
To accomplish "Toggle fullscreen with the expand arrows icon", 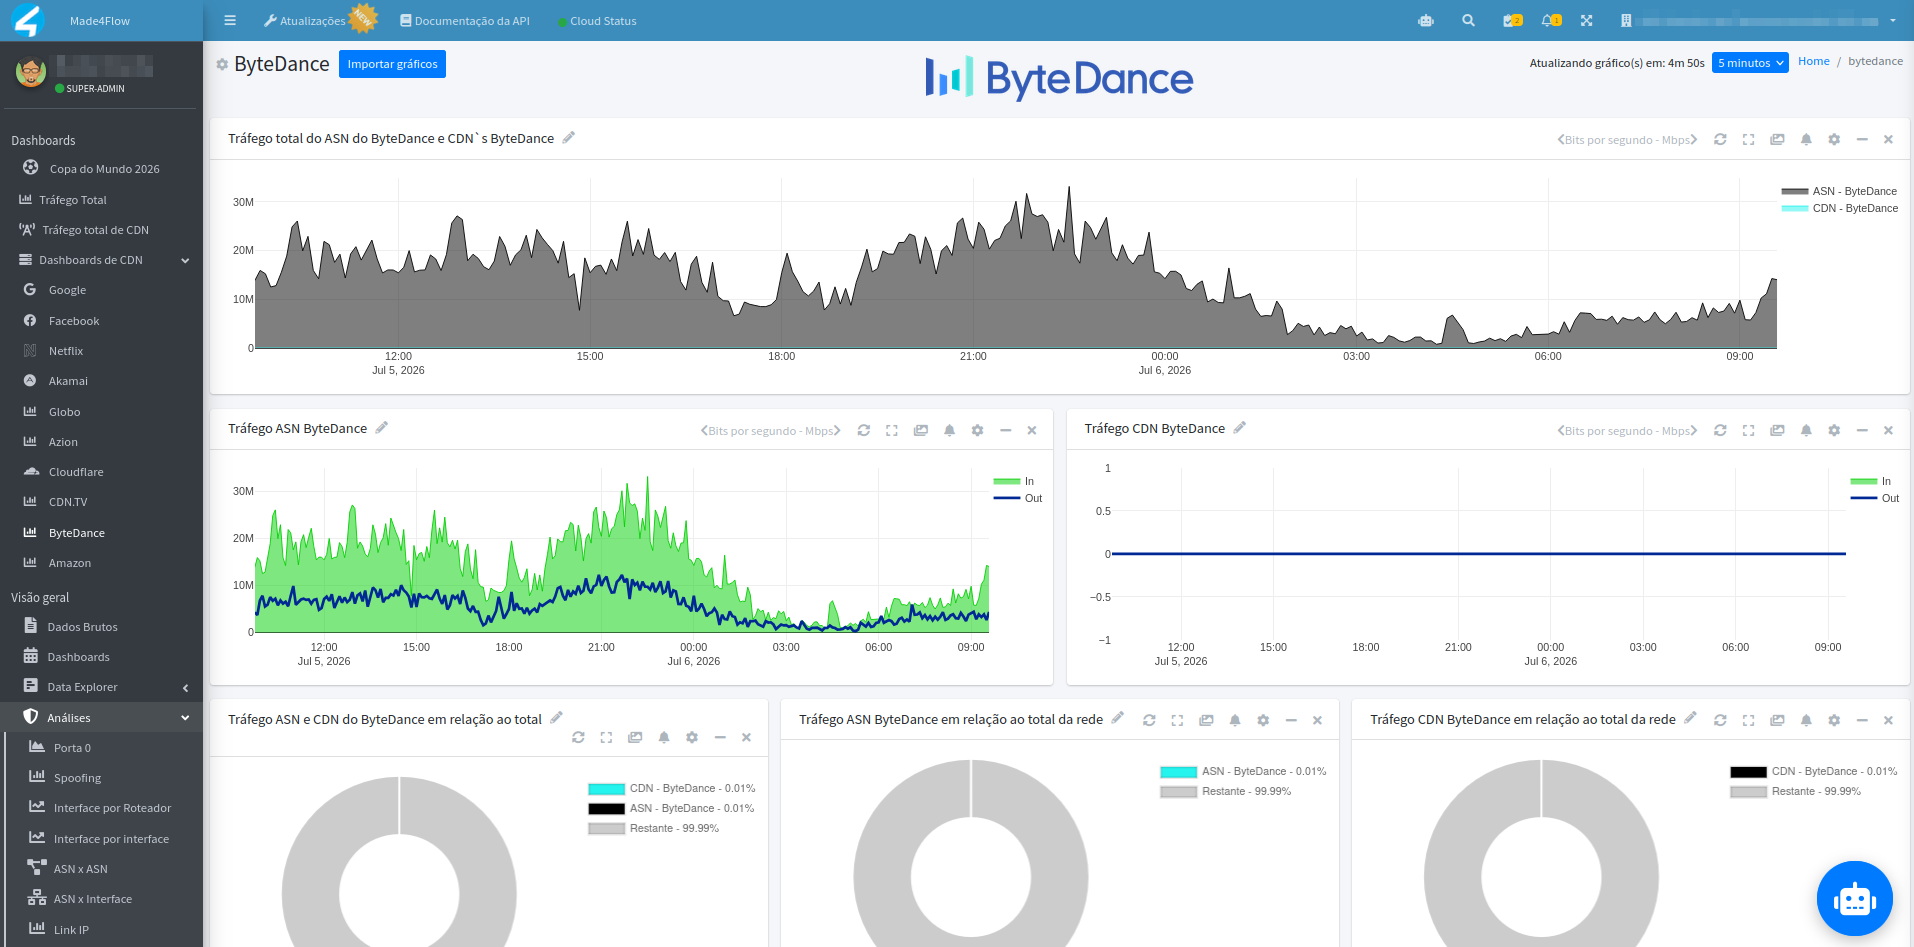I will point(1586,20).
